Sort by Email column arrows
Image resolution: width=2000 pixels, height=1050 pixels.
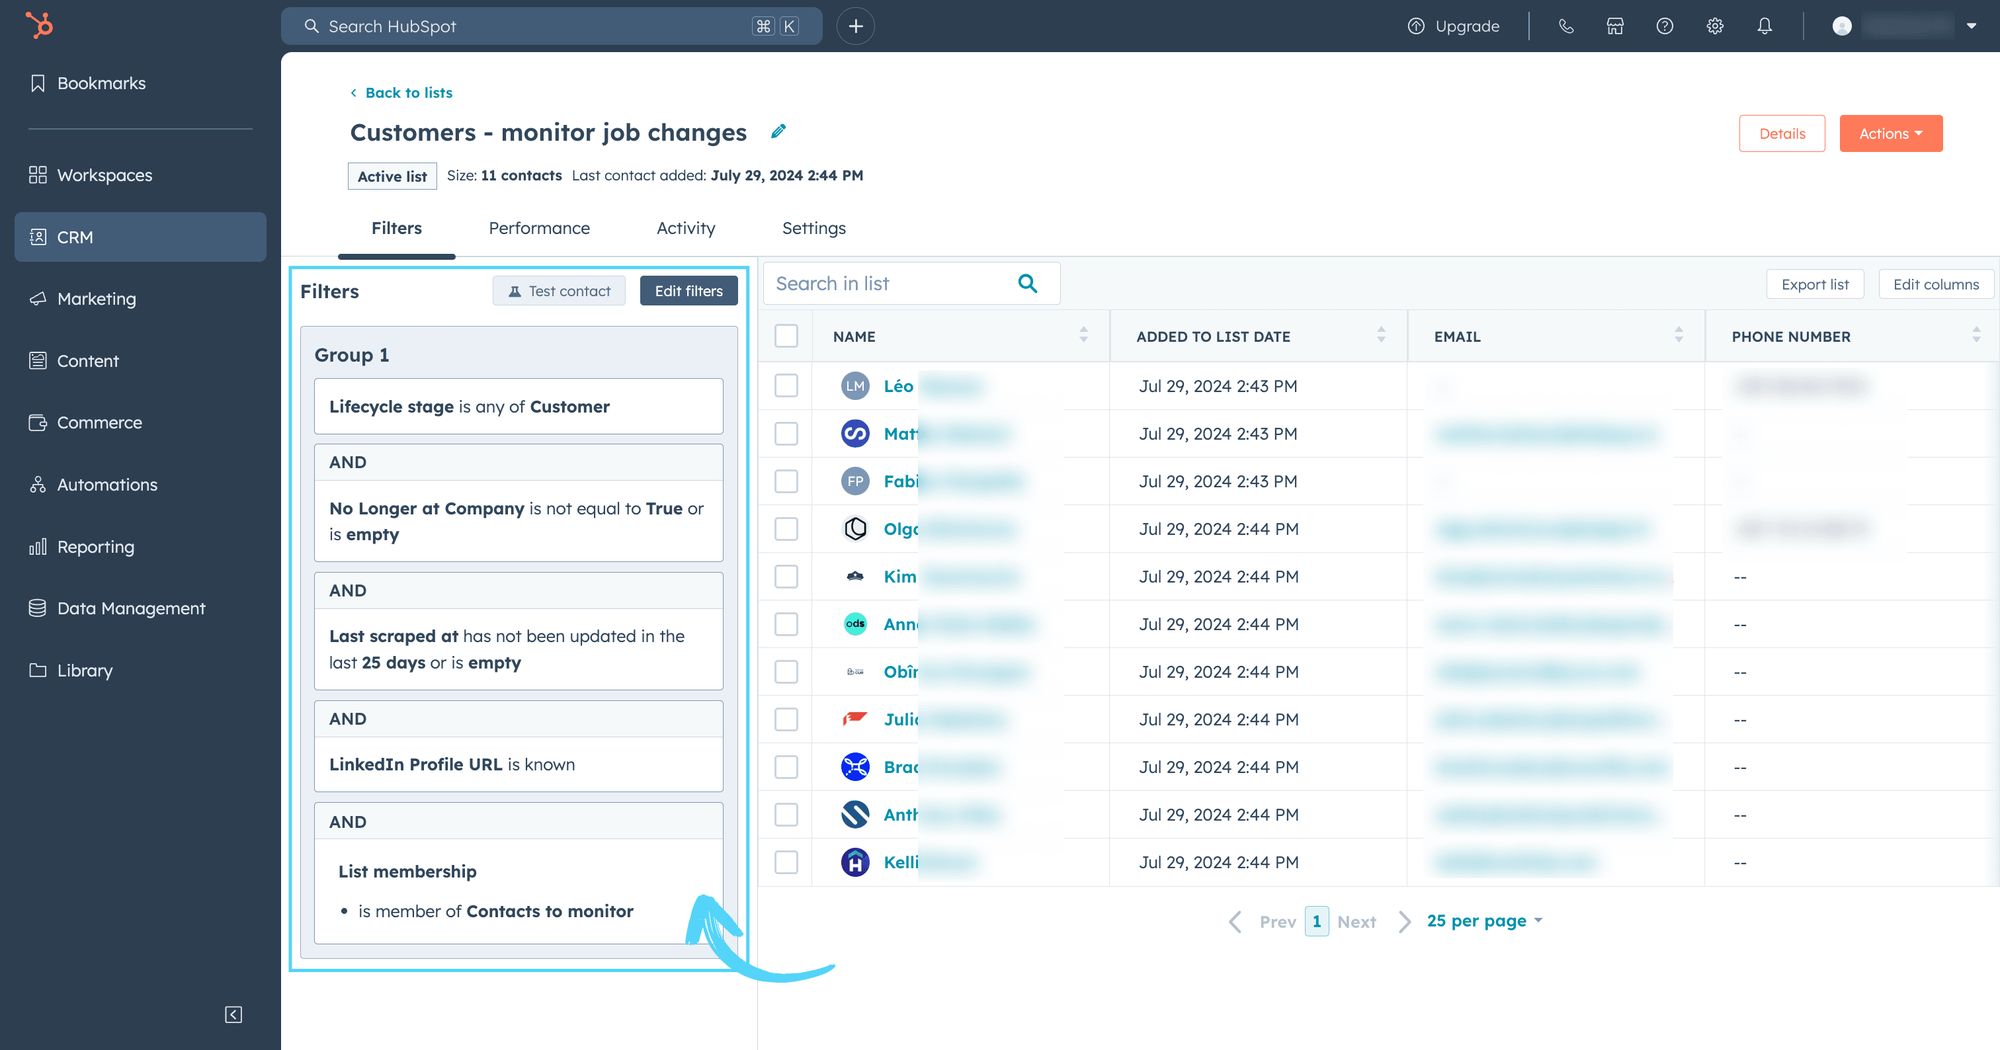point(1678,335)
